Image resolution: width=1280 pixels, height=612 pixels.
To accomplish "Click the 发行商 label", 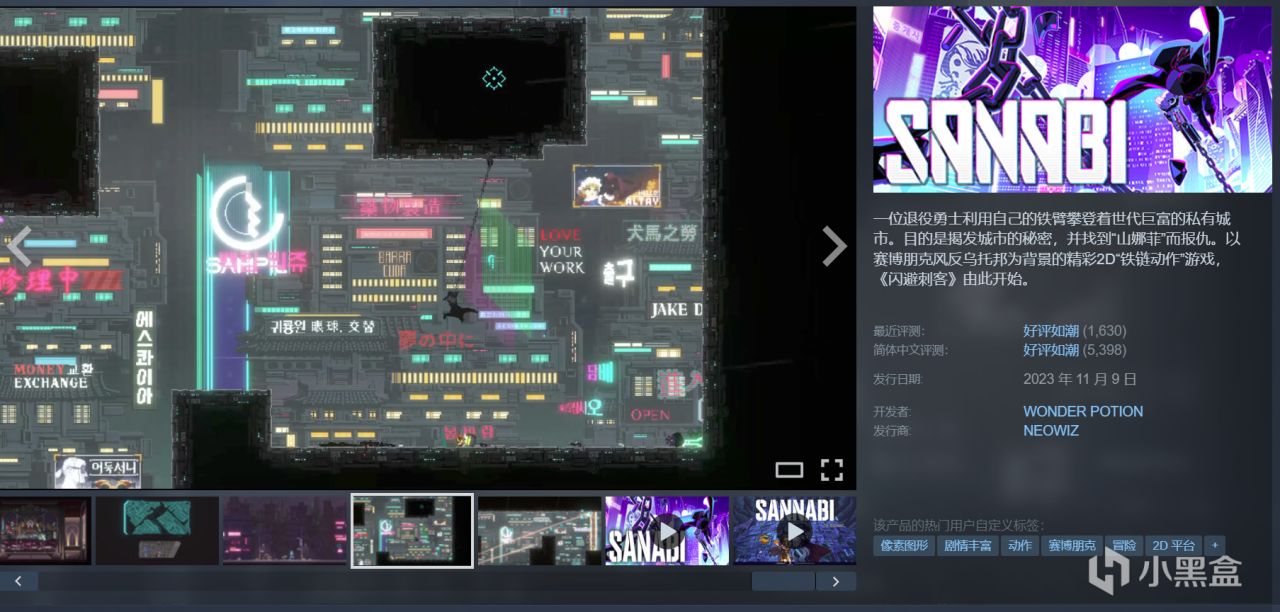I will [x=892, y=431].
